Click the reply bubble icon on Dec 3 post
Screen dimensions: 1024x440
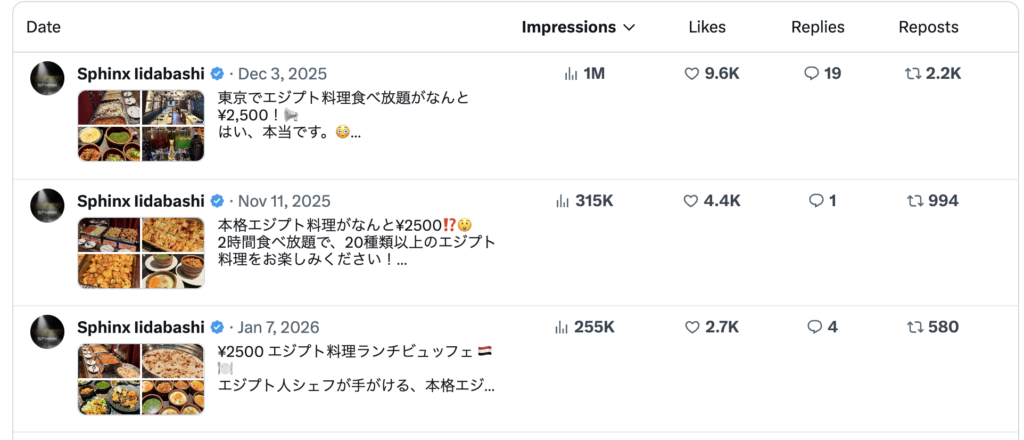[x=812, y=74]
